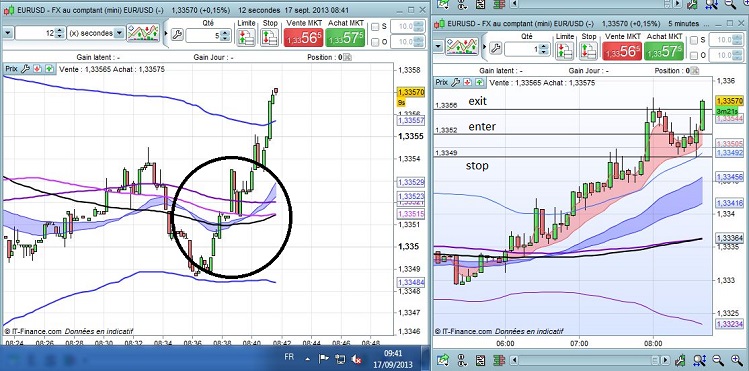Open the (x) secondes timeframe dropdown

point(119,33)
